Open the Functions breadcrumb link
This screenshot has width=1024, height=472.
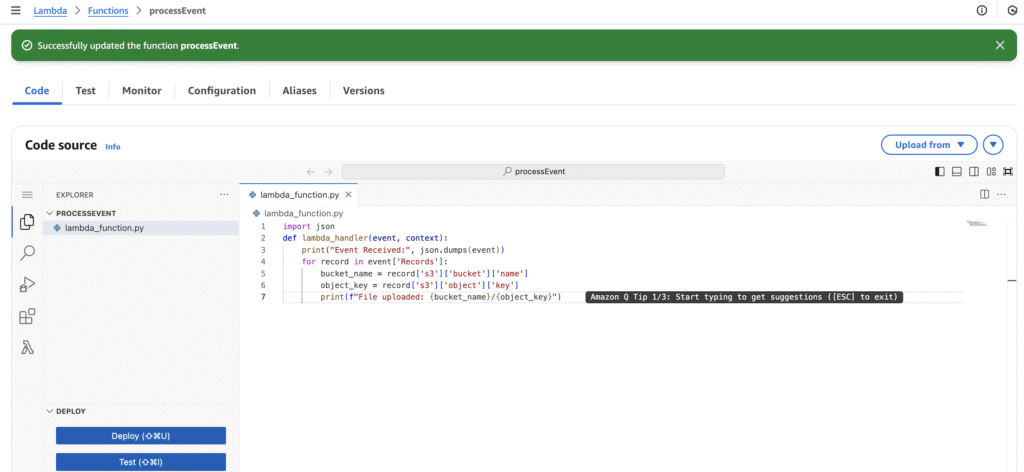coord(108,10)
